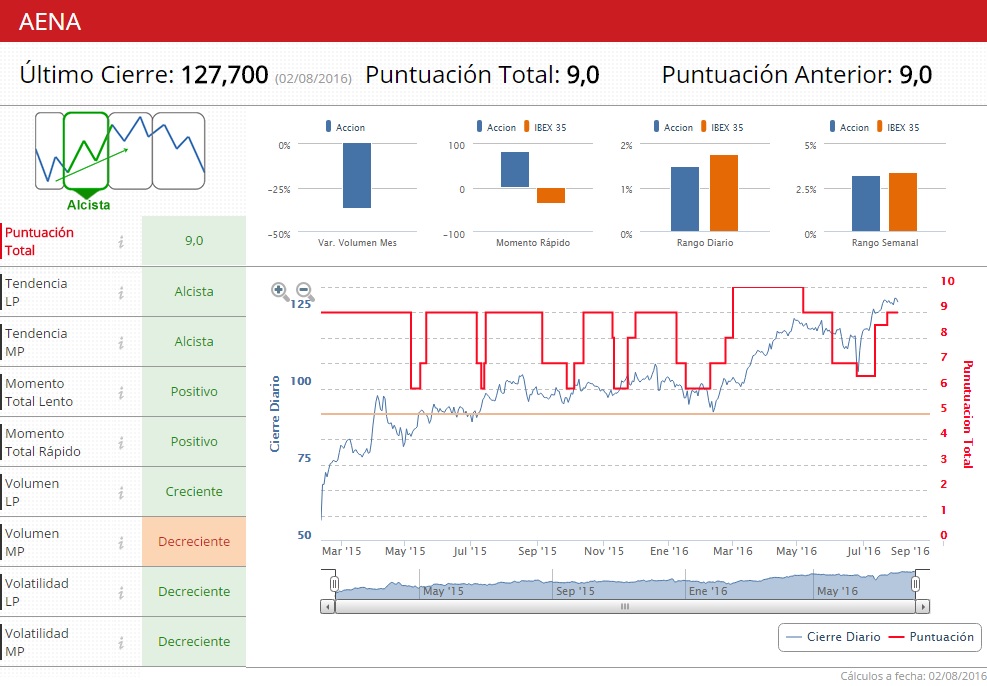Open info icon for Volumen MP

tap(121, 543)
